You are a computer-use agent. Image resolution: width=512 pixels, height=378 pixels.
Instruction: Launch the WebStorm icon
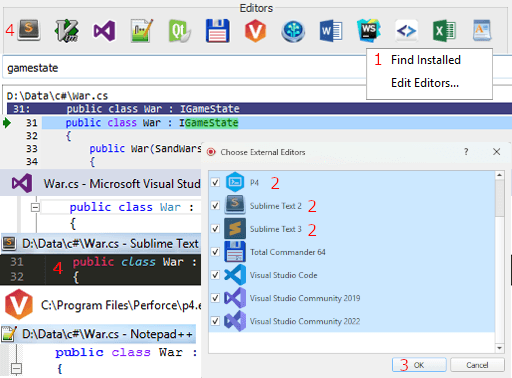coord(369,30)
